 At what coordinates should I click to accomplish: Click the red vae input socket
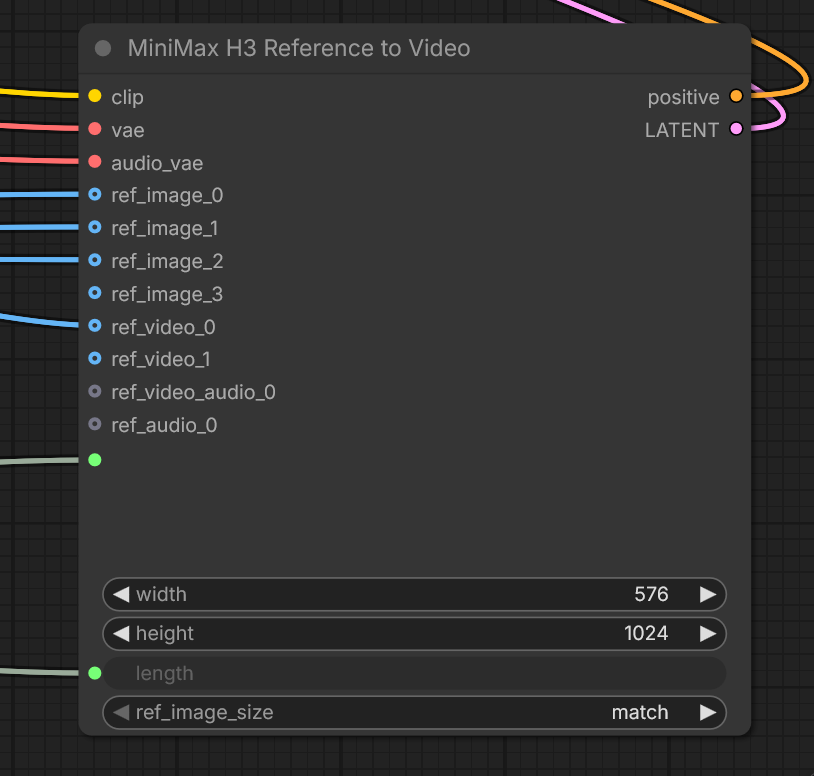click(x=94, y=129)
